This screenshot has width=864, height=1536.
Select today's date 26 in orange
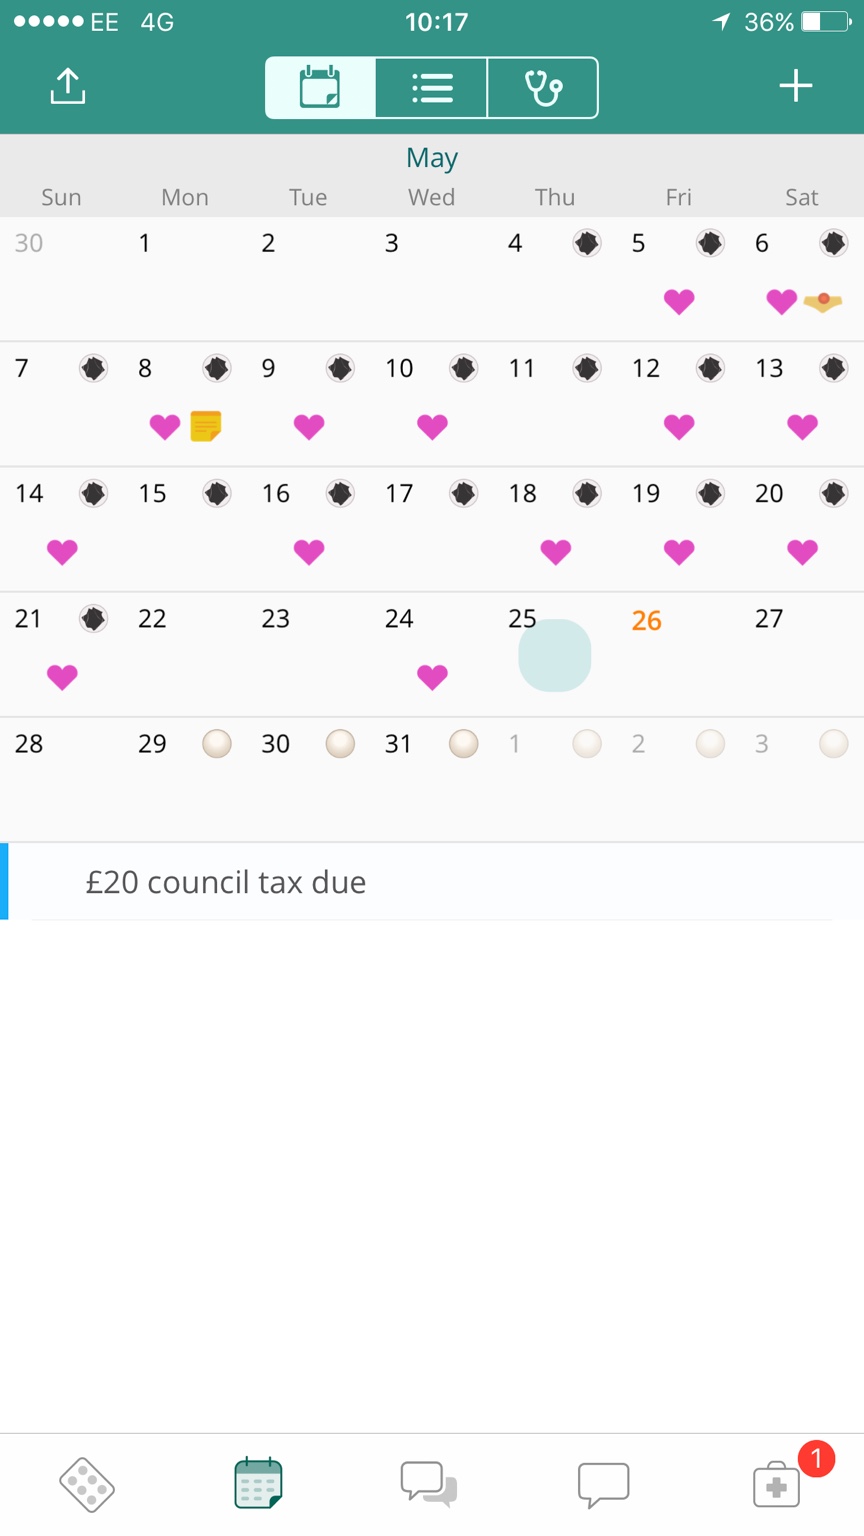coord(646,621)
